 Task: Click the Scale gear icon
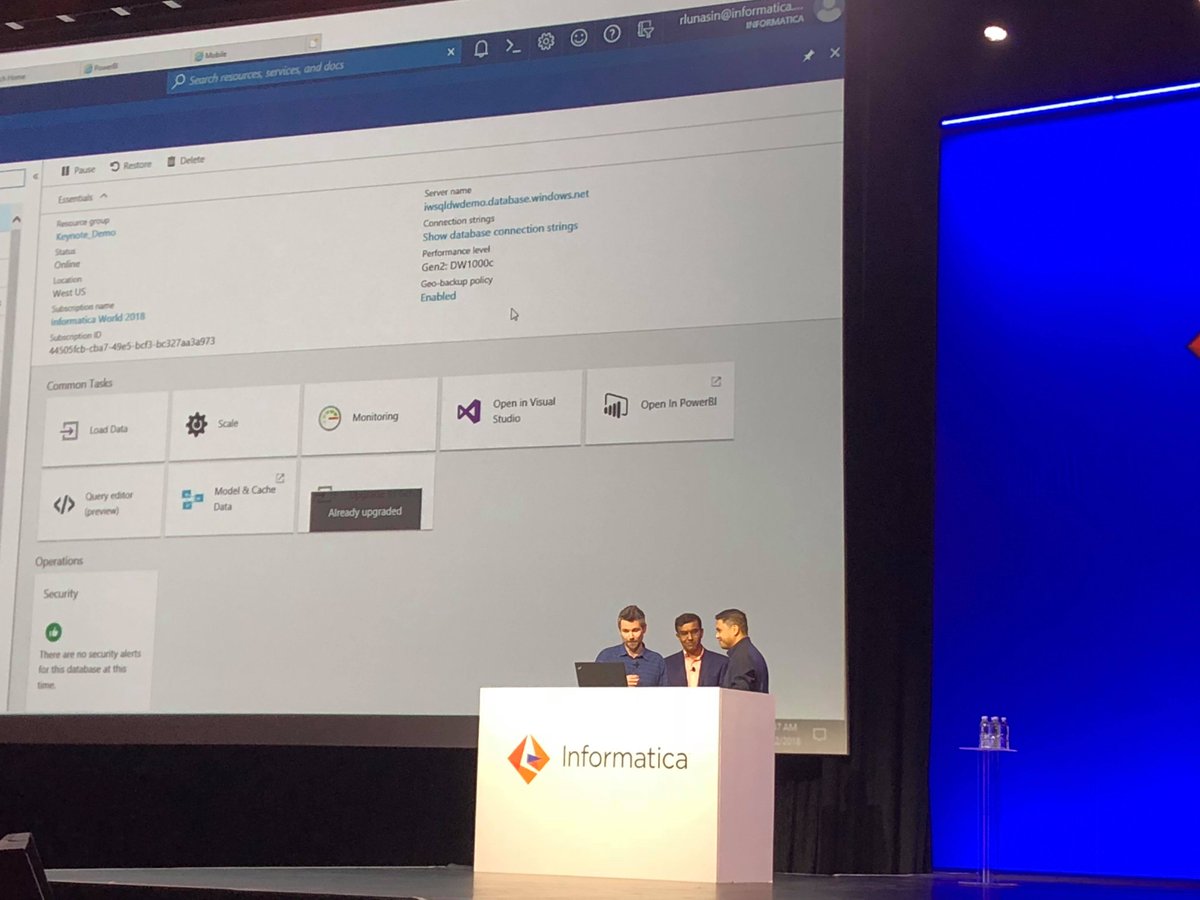[196, 424]
